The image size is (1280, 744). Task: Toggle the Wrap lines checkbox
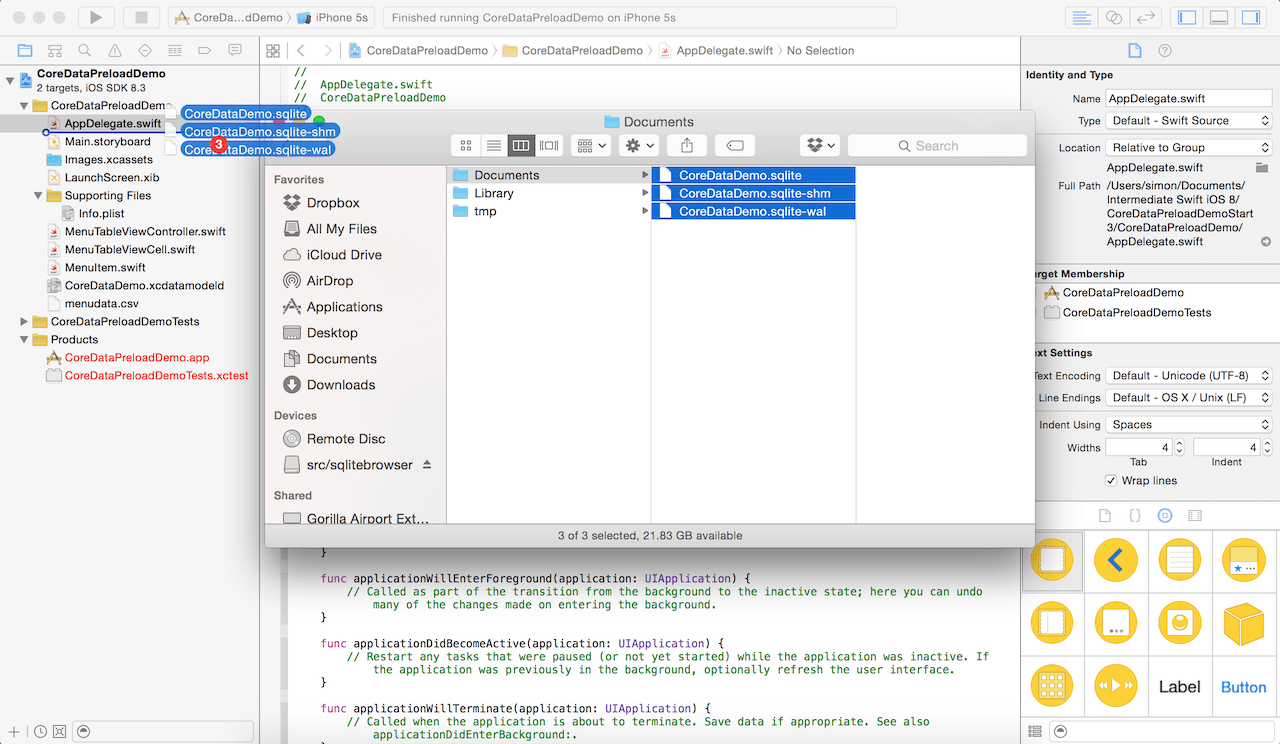point(1111,481)
